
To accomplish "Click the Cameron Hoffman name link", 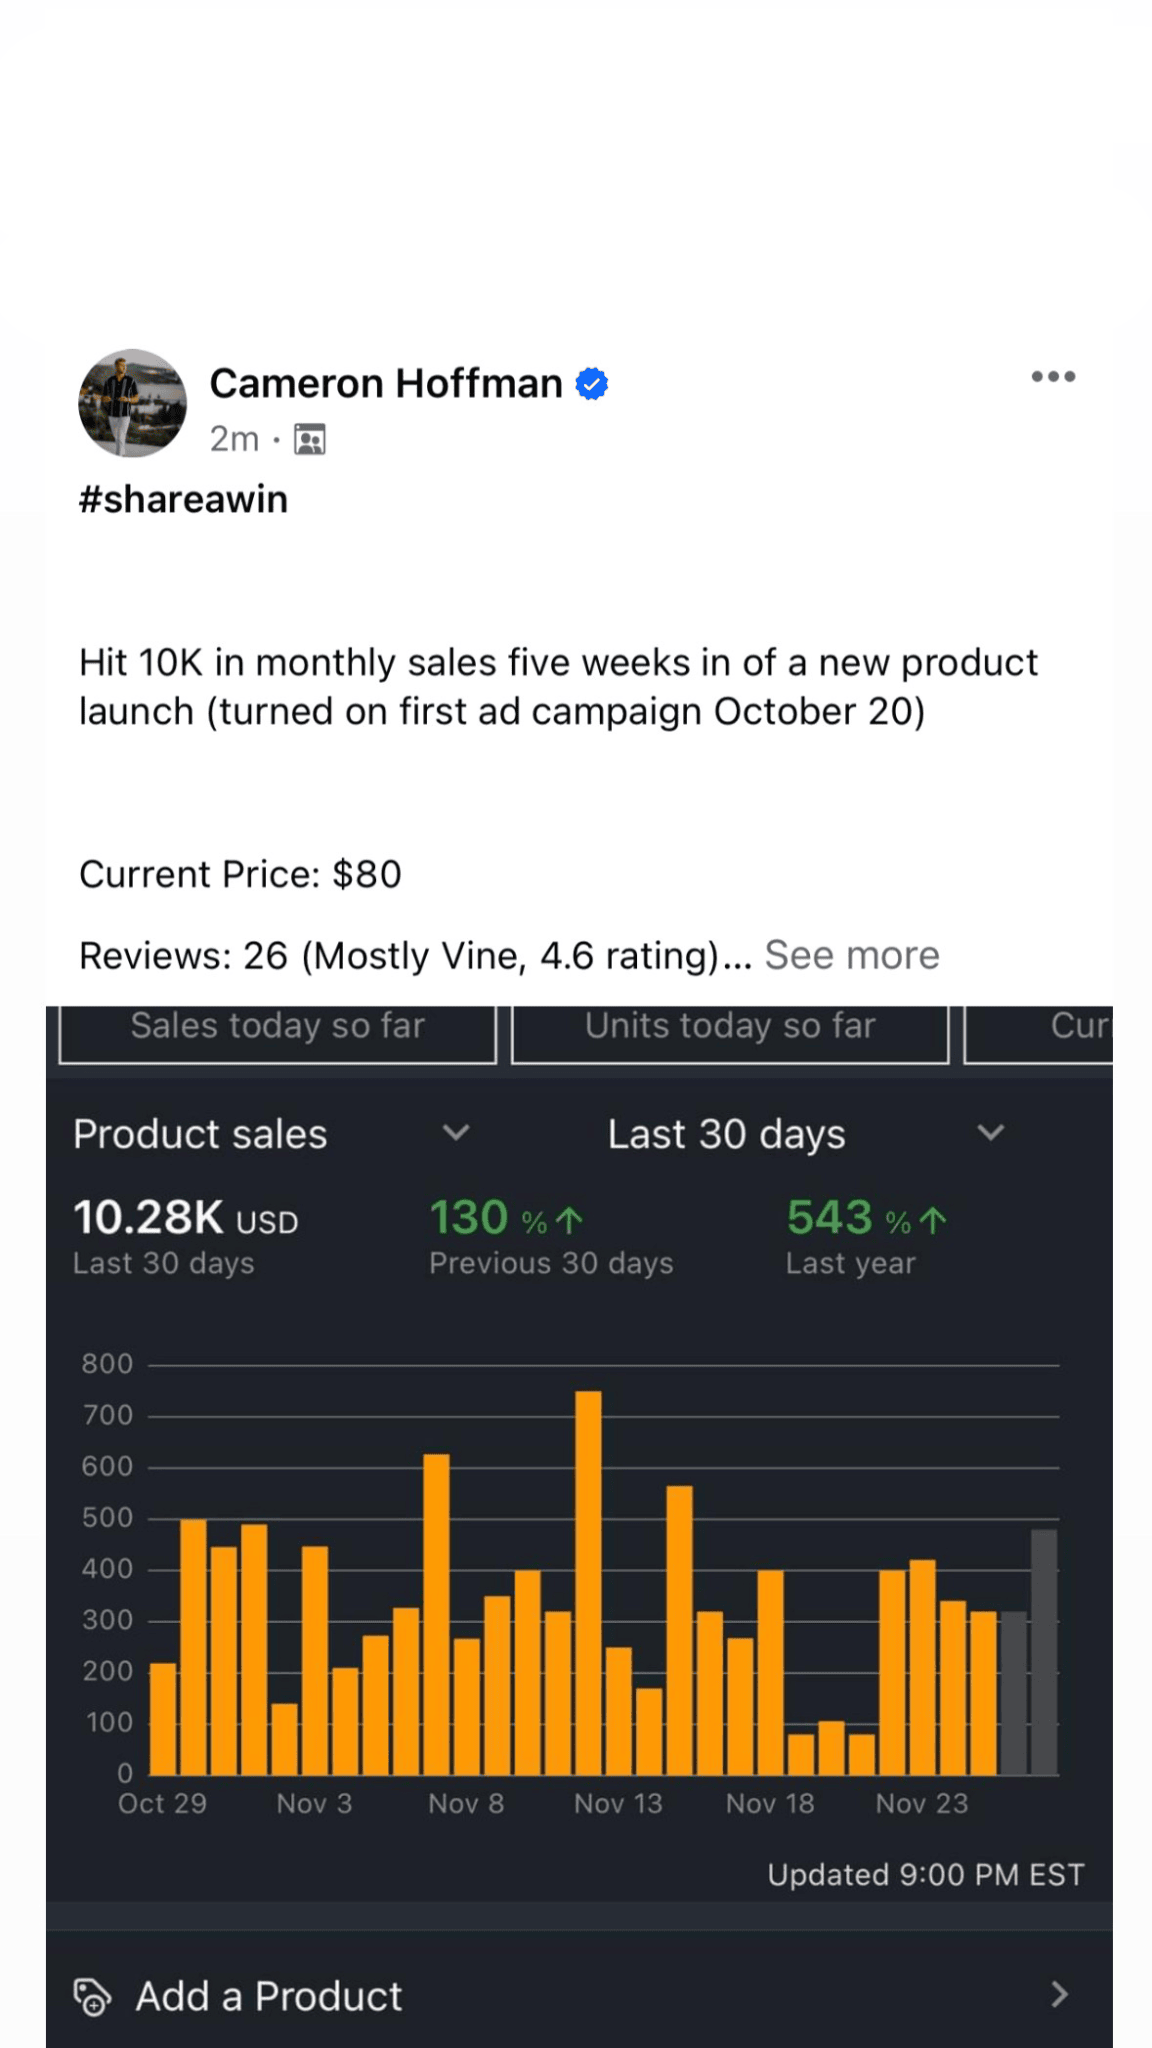I will point(386,383).
